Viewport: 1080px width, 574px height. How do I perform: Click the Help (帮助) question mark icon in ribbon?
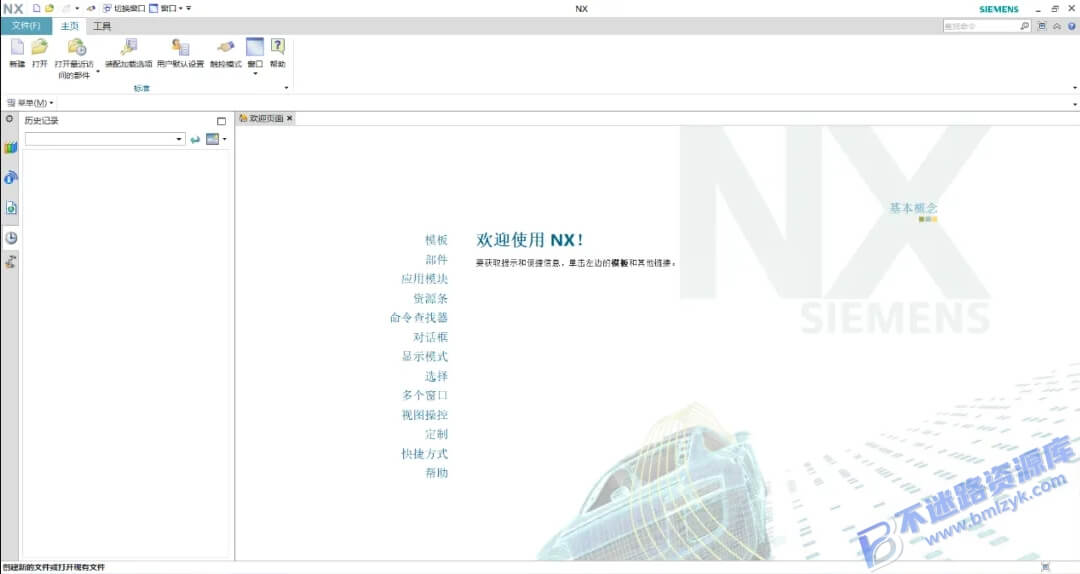pos(278,47)
